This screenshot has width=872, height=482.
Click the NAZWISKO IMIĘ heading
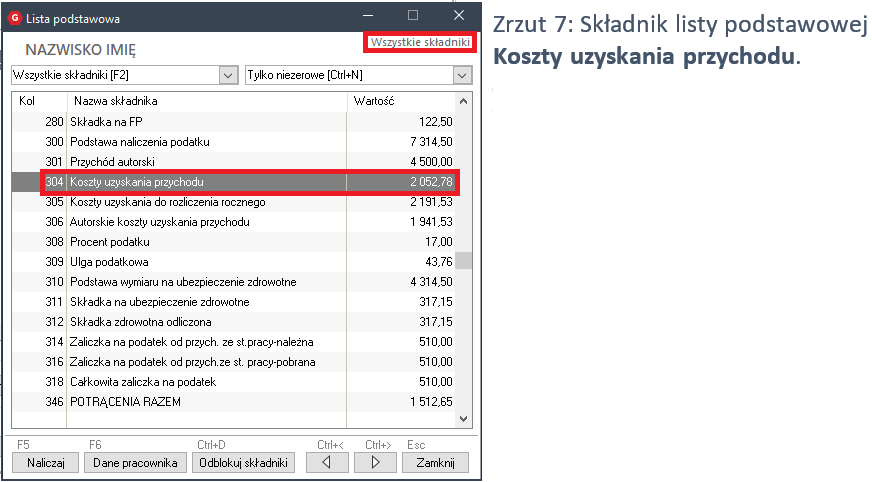pos(81,50)
